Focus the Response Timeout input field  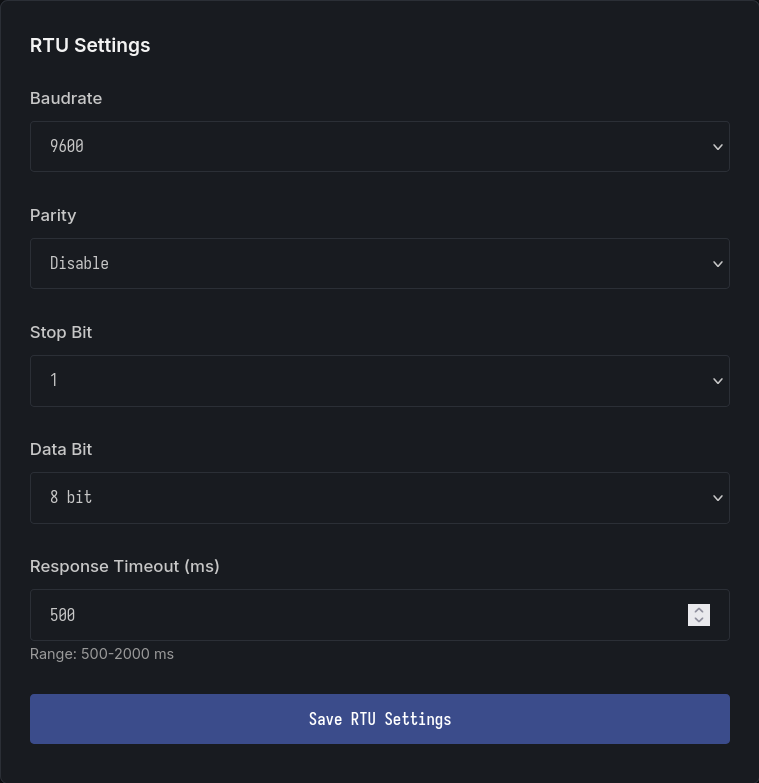tap(360, 615)
